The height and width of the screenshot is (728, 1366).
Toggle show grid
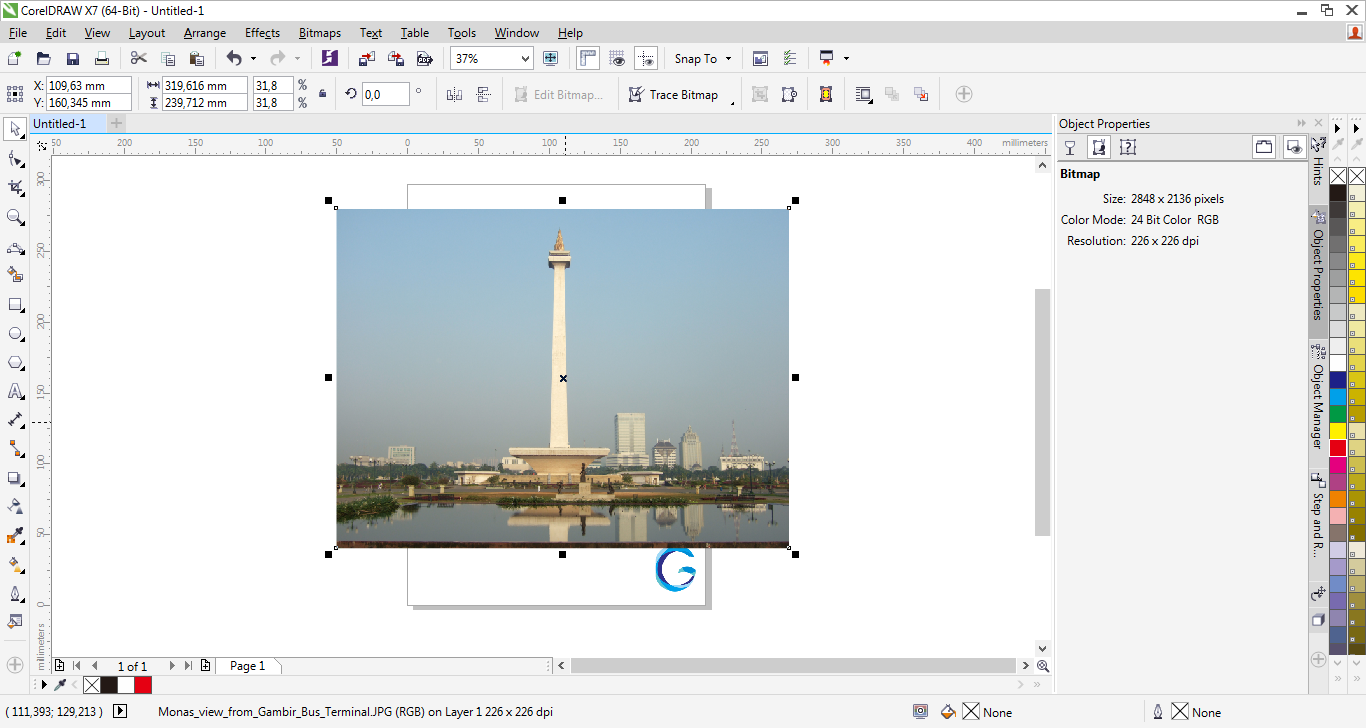tap(617, 58)
